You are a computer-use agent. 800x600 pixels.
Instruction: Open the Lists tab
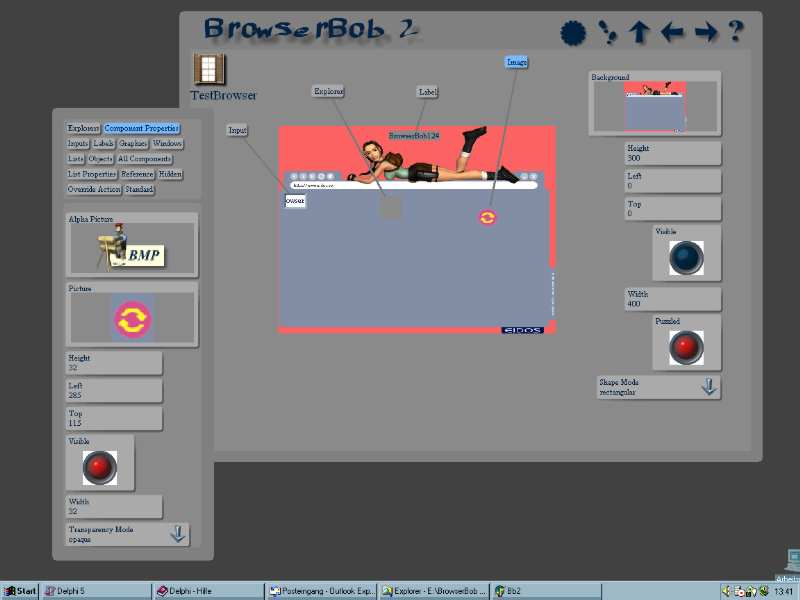tap(76, 159)
